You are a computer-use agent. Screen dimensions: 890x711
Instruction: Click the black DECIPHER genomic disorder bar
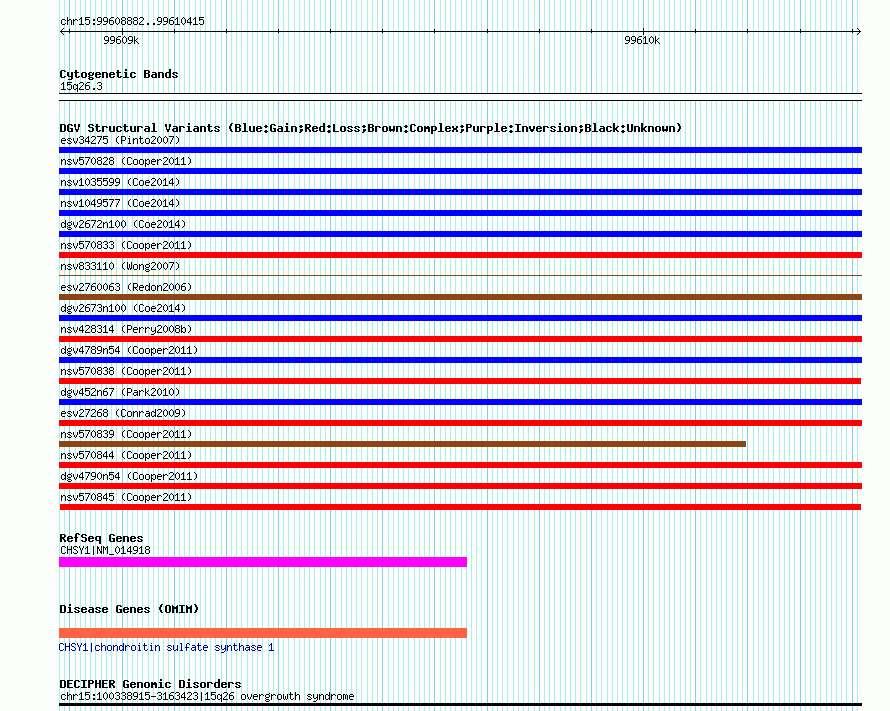click(x=460, y=705)
